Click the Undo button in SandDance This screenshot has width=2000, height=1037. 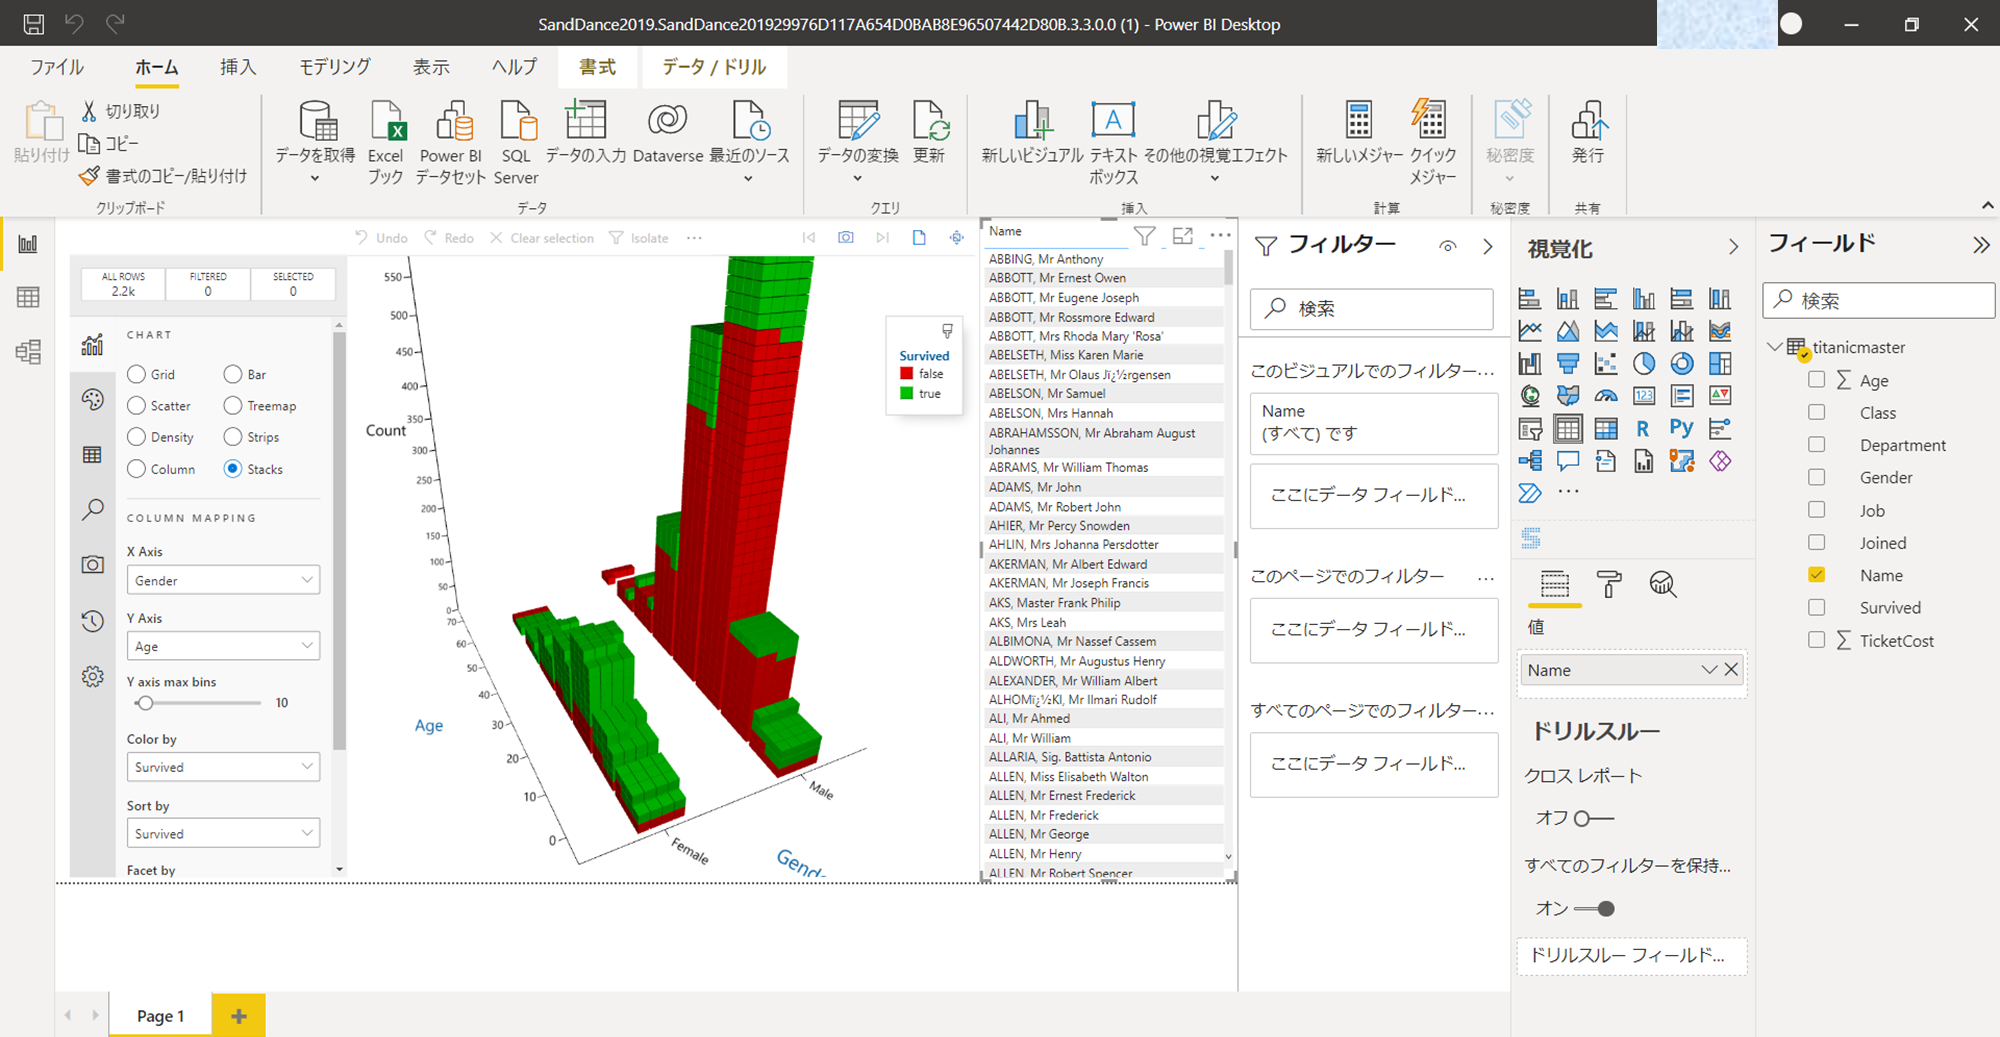pyautogui.click(x=381, y=238)
